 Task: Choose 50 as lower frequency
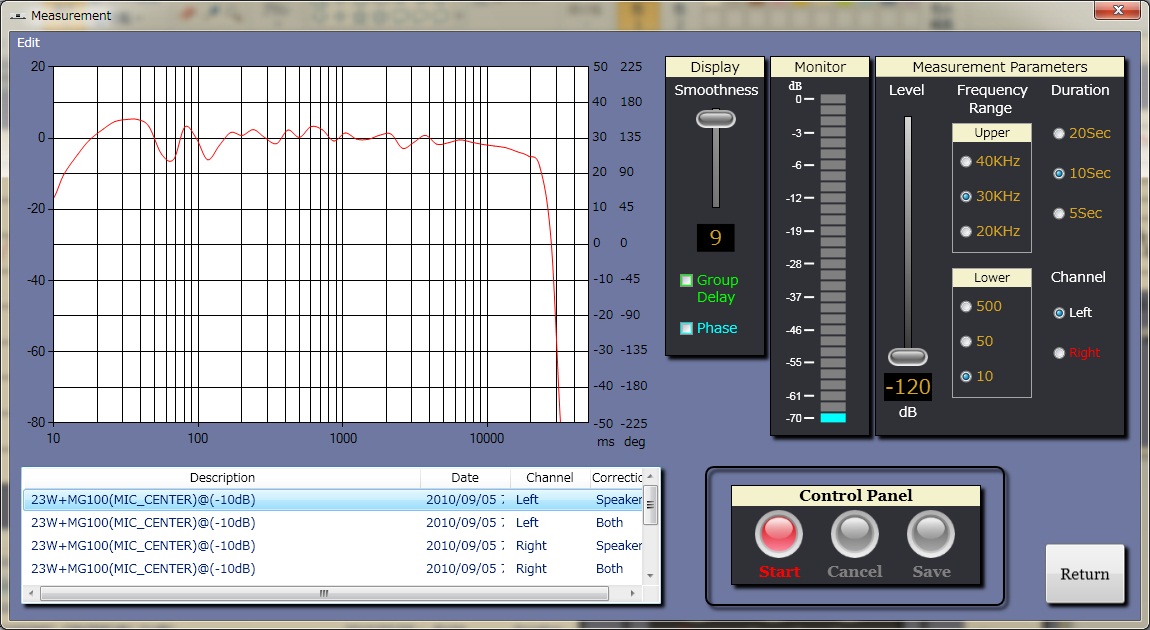(965, 341)
